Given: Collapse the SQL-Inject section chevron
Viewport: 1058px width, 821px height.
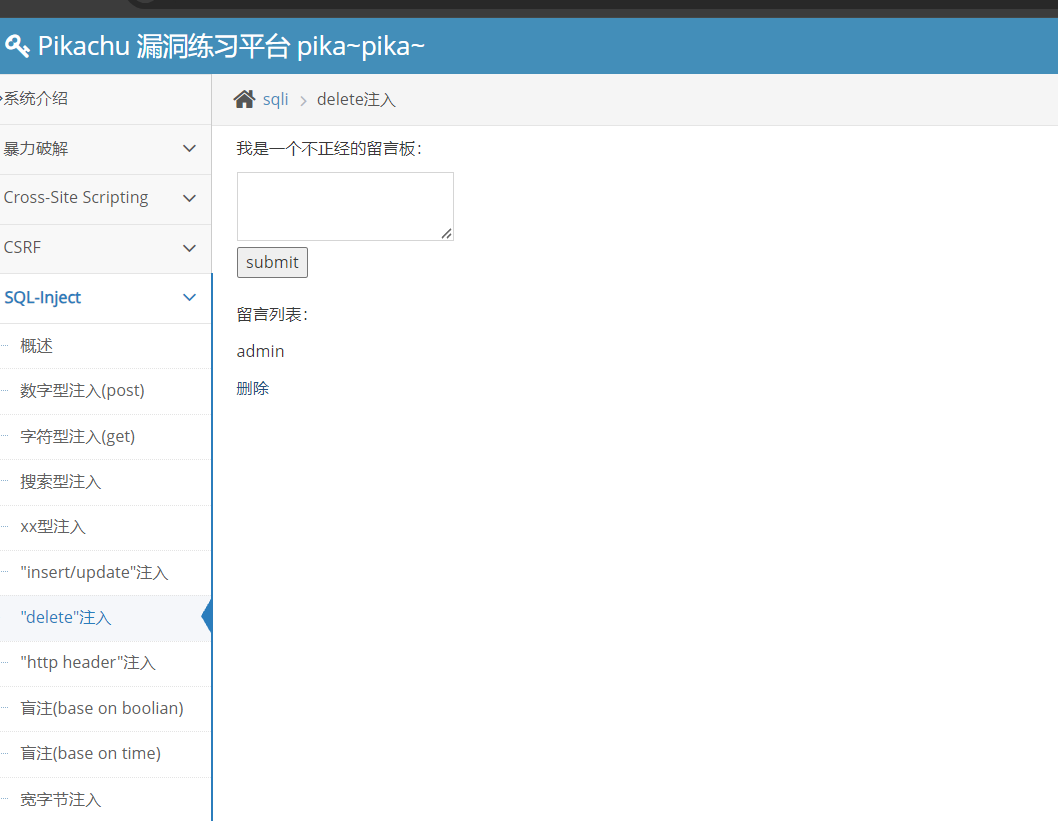Looking at the screenshot, I should point(190,297).
